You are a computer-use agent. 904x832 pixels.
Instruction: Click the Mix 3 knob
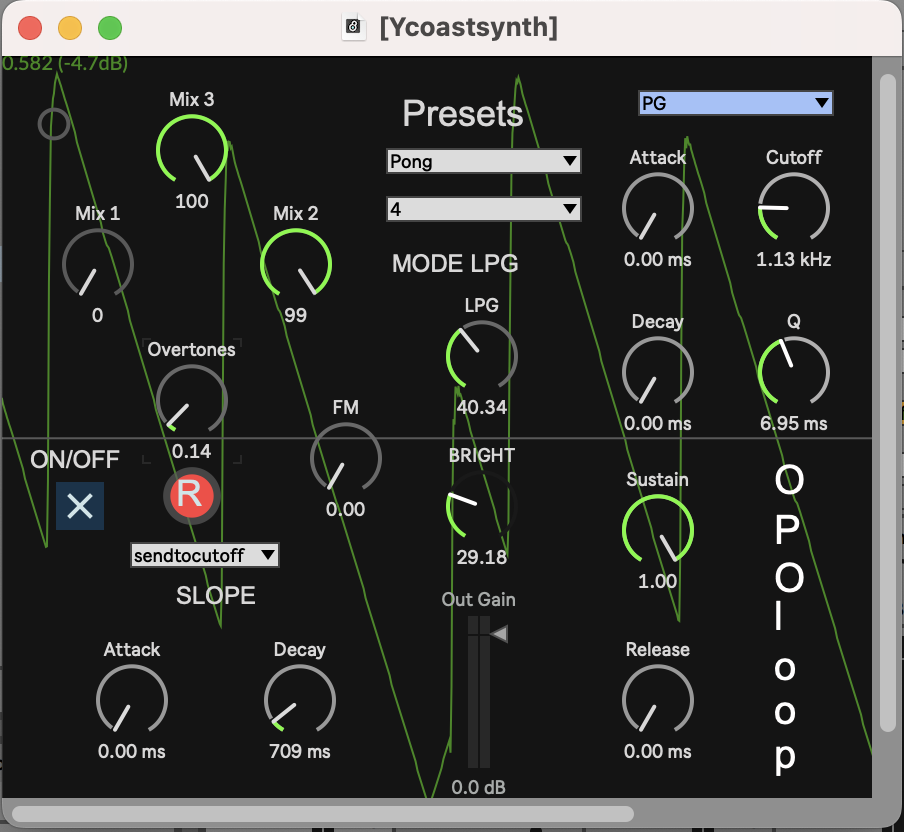(192, 150)
